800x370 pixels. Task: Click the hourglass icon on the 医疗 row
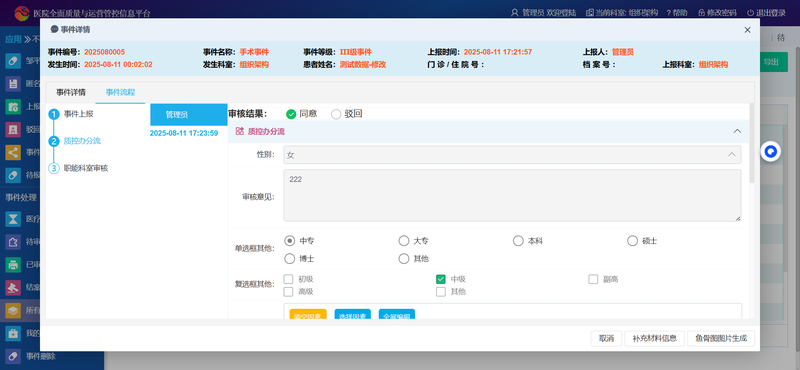pos(13,219)
